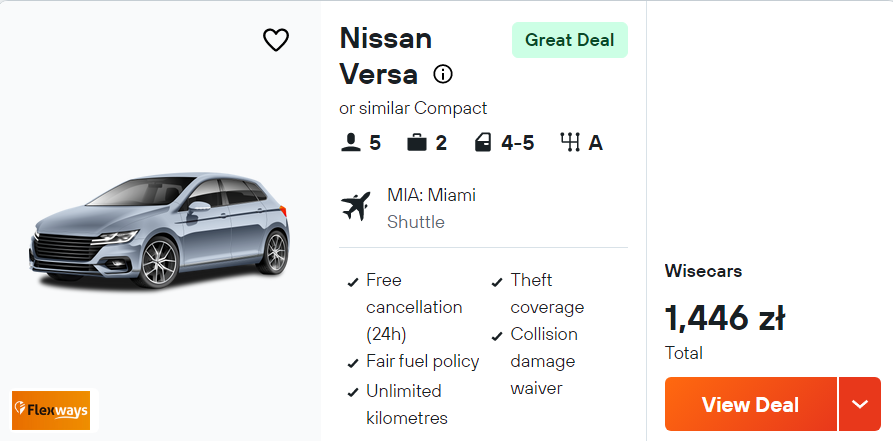Viewport: 893px width, 441px height.
Task: Click the heart favorite icon
Action: [x=275, y=40]
